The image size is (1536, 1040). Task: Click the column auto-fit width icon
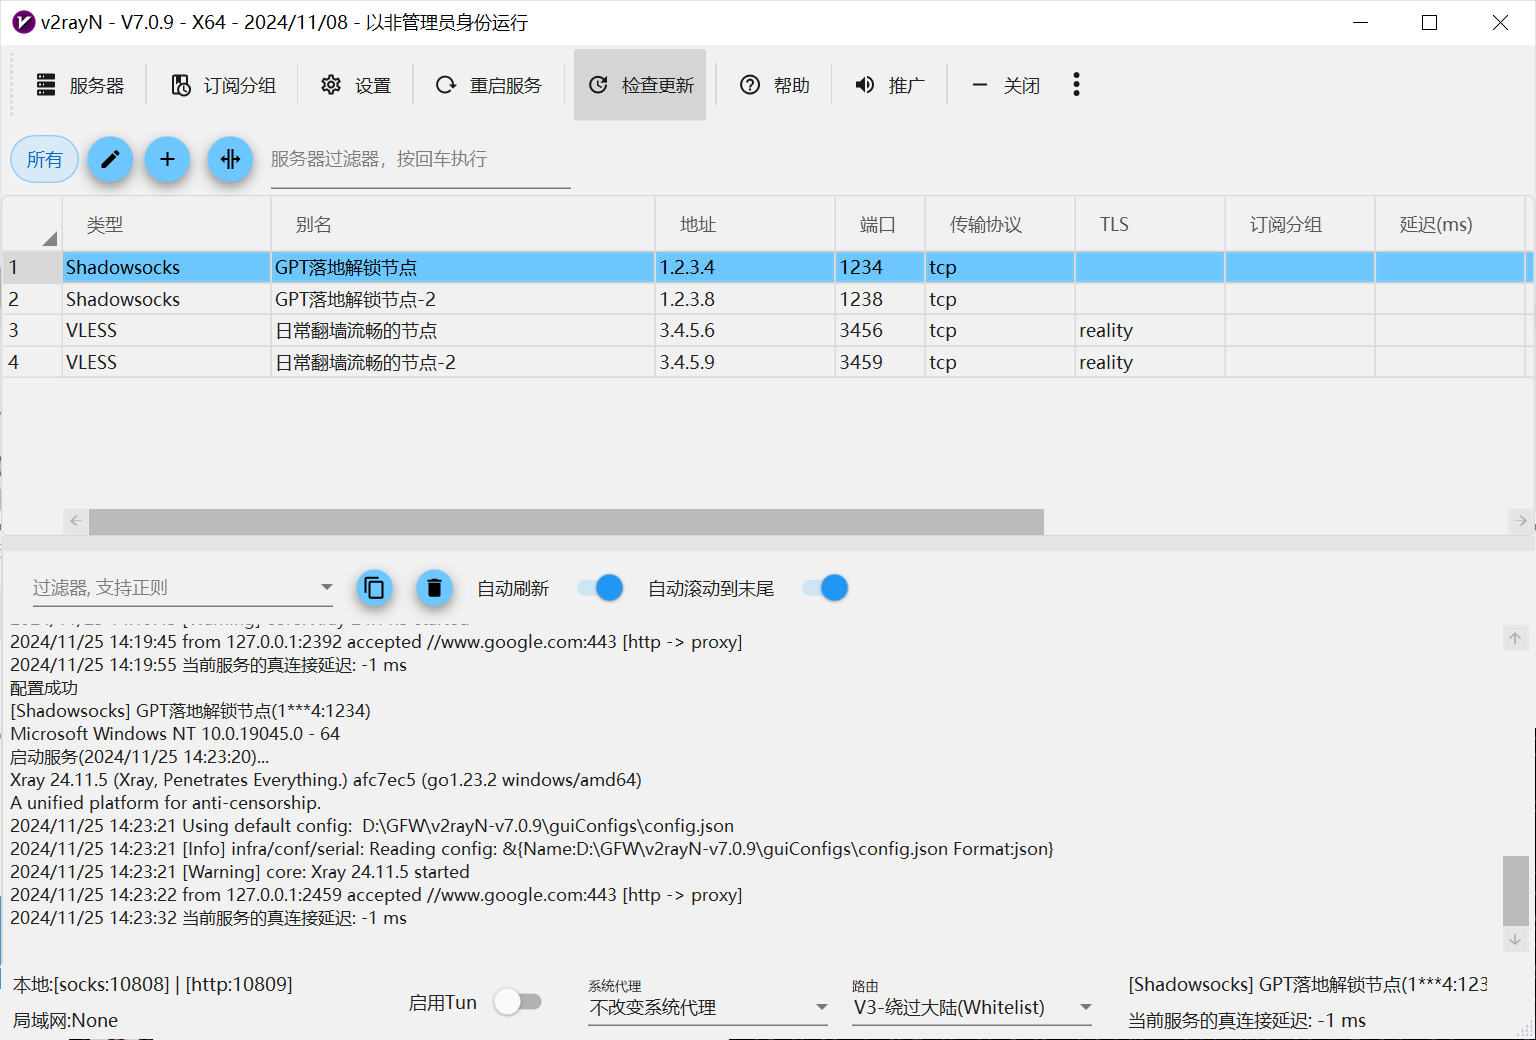pyautogui.click(x=230, y=159)
